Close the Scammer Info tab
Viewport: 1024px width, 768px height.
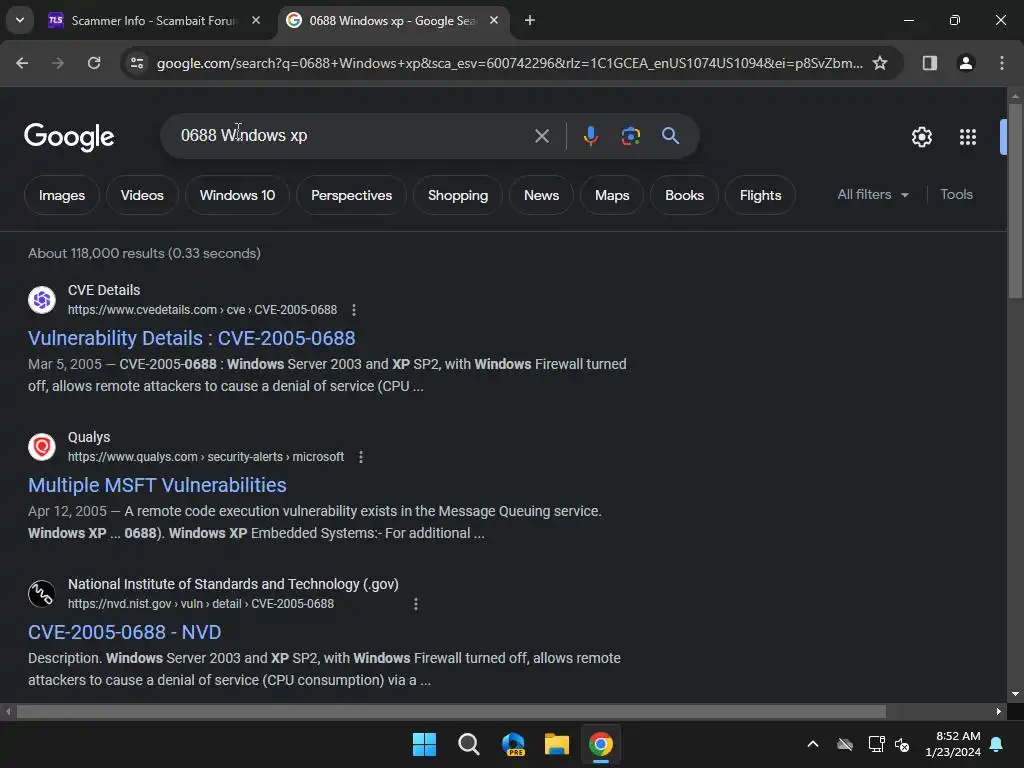(x=256, y=20)
